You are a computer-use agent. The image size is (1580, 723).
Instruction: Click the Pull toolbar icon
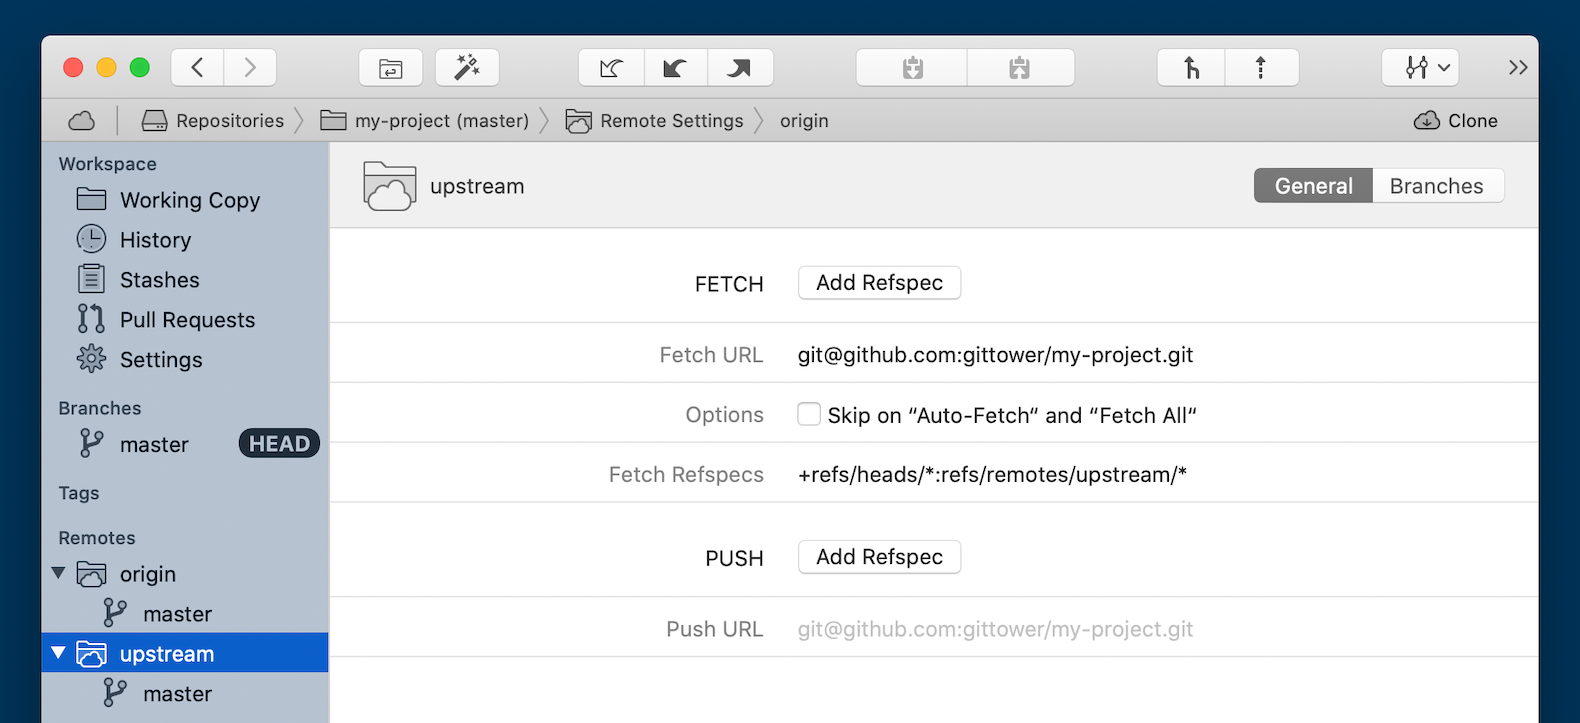coord(675,68)
